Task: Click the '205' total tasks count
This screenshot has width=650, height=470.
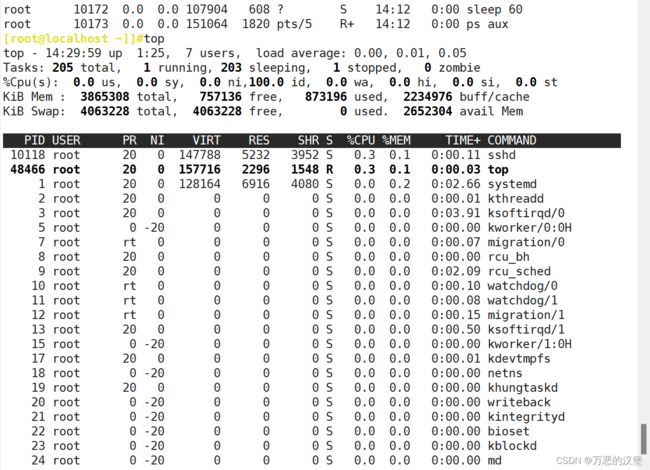Action: [x=63, y=68]
